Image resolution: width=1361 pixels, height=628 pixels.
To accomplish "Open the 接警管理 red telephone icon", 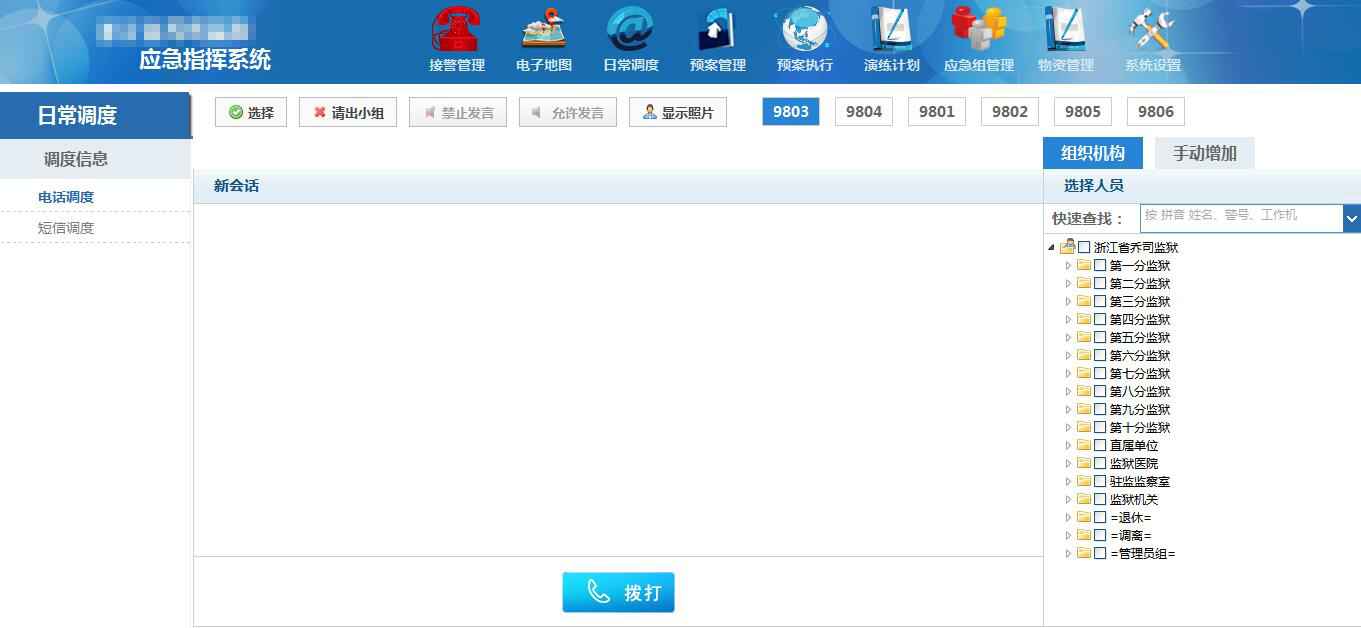I will (x=456, y=30).
